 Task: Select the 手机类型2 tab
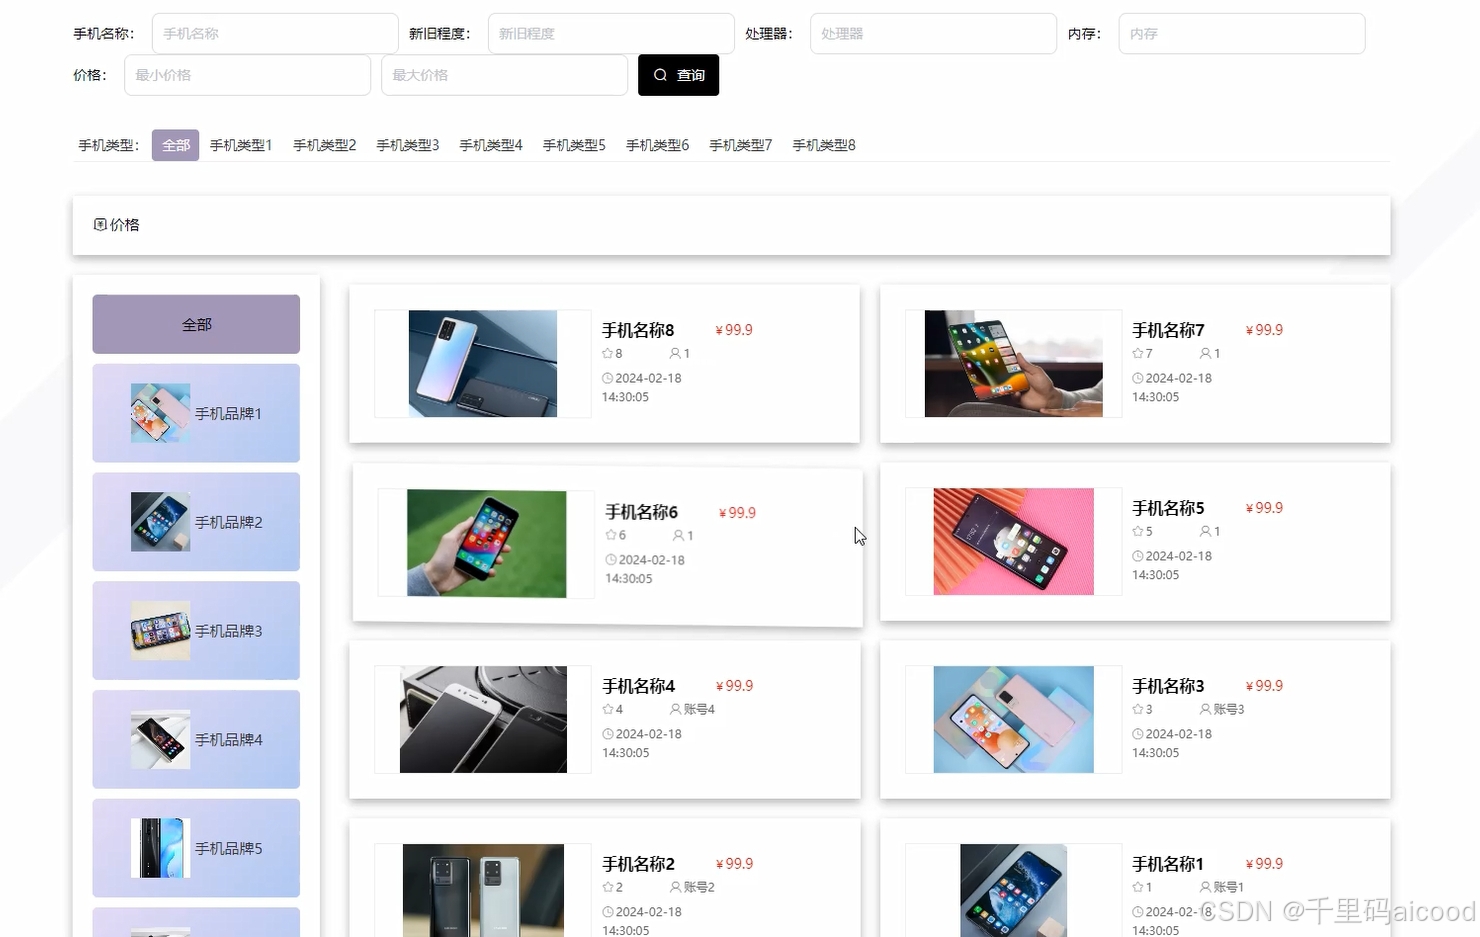tap(324, 145)
